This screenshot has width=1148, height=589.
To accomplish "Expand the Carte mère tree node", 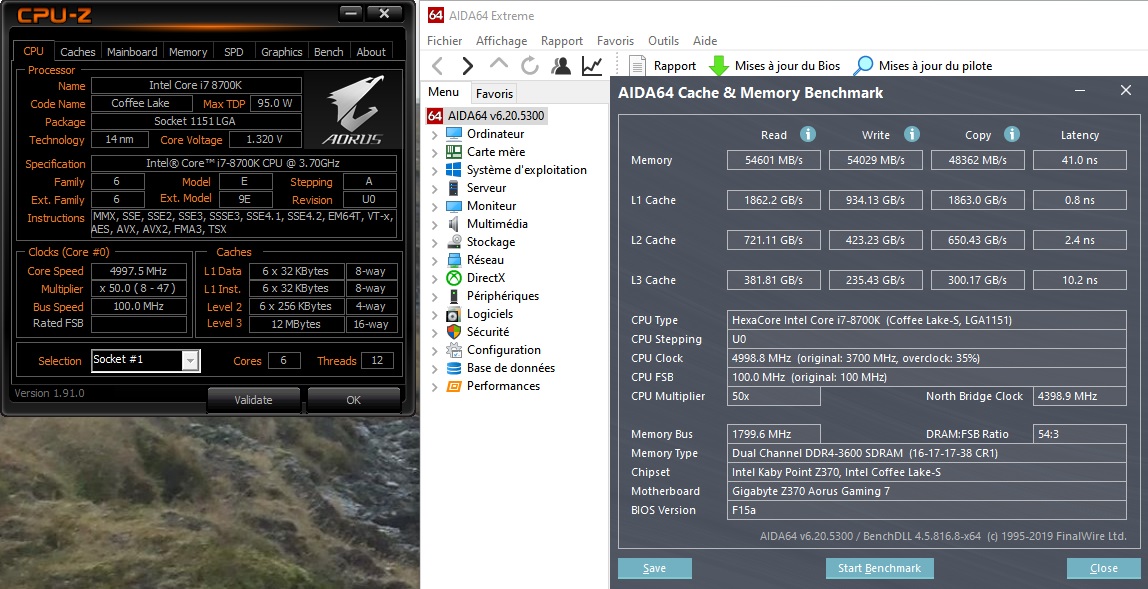I will click(x=435, y=152).
